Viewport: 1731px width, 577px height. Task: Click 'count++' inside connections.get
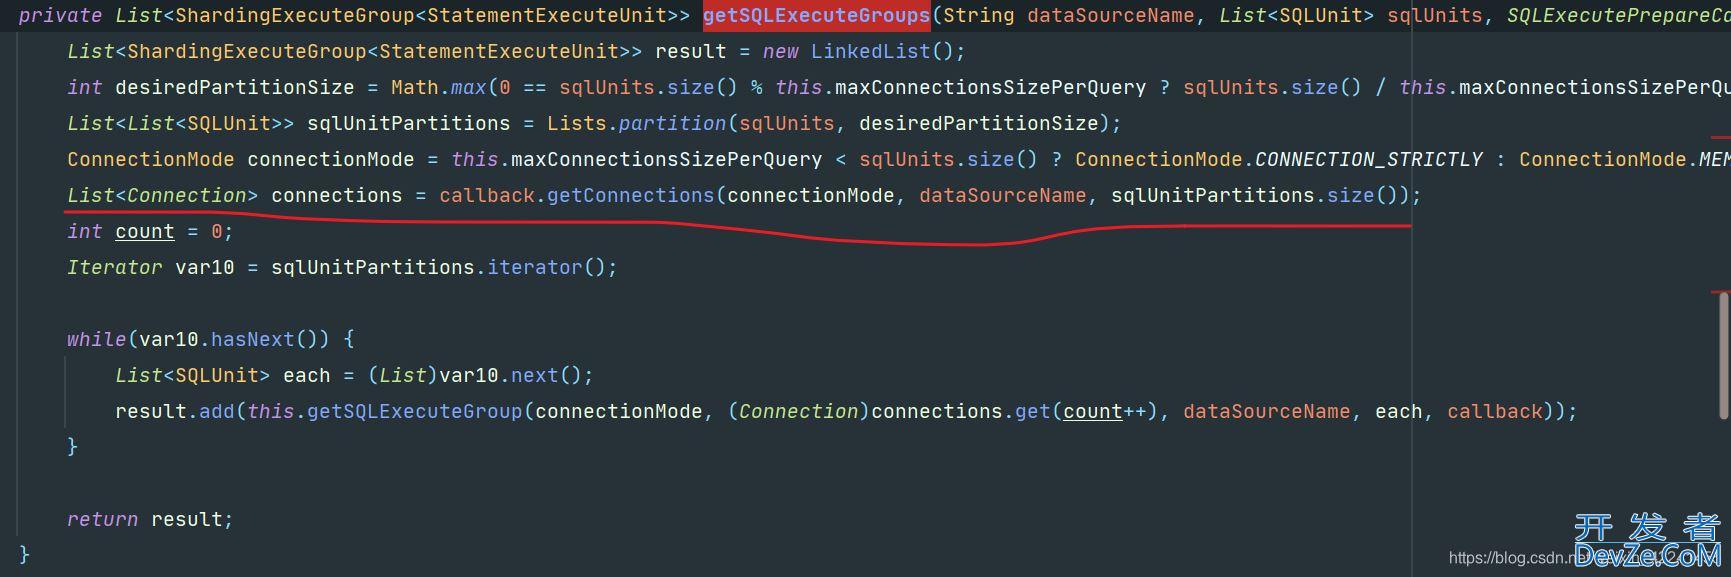click(x=1104, y=411)
